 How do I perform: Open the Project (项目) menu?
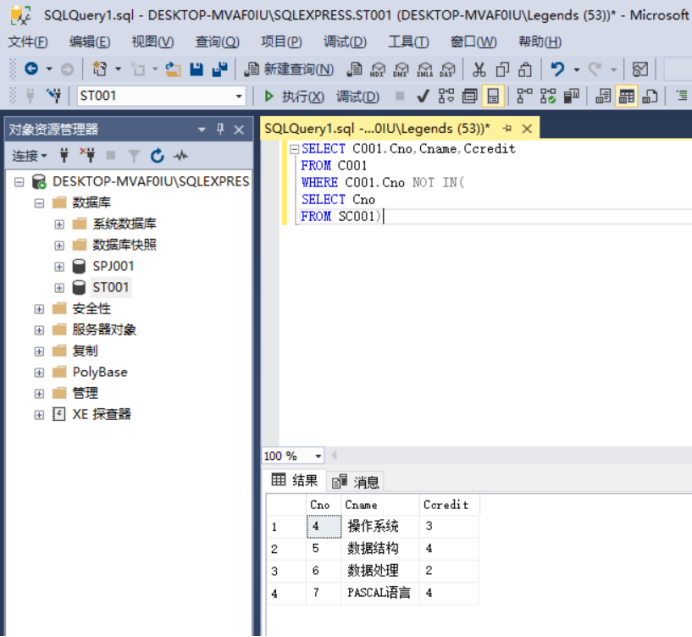[x=281, y=42]
